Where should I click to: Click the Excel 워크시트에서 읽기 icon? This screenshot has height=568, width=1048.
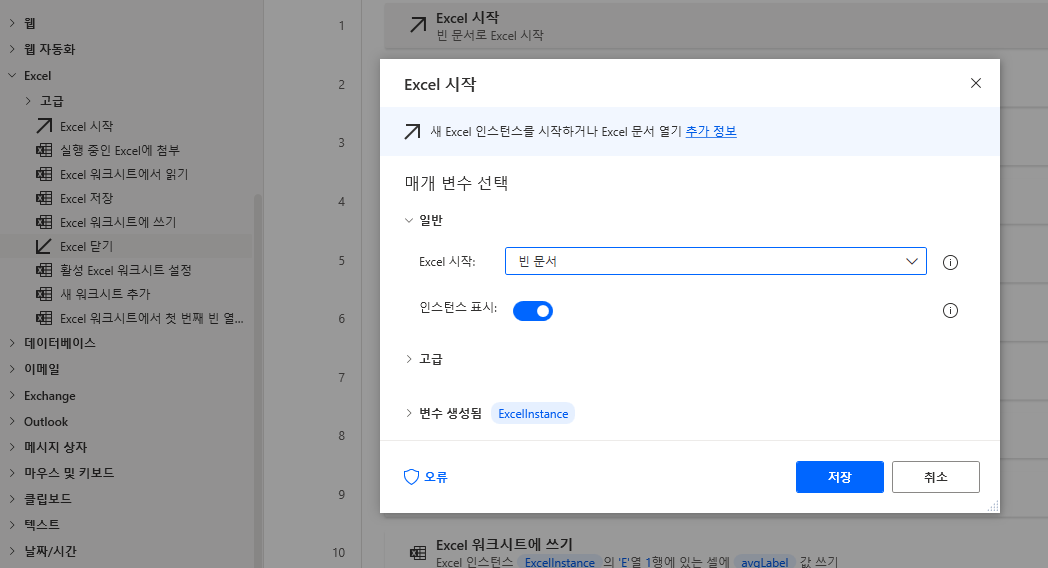point(44,174)
